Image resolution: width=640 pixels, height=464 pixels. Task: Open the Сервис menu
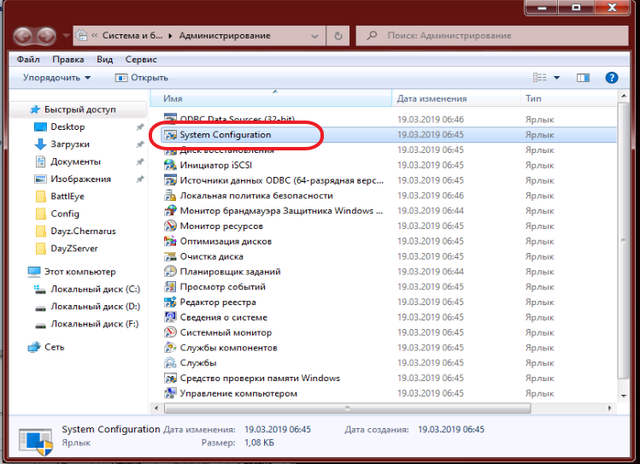141,60
